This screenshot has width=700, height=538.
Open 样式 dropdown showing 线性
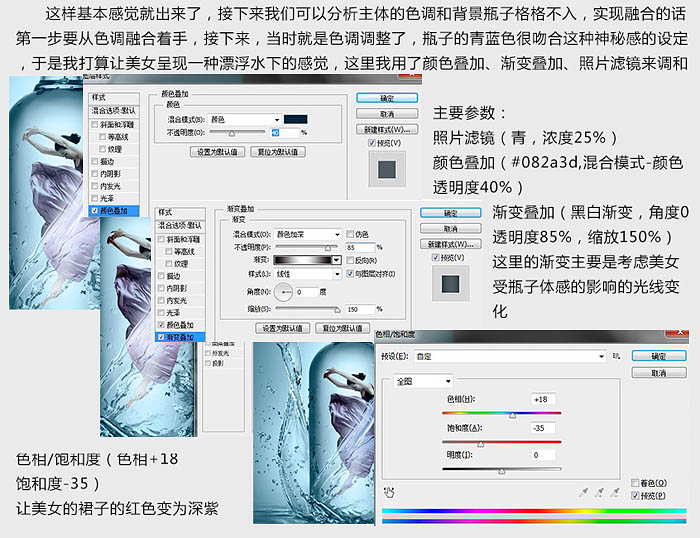coord(308,274)
